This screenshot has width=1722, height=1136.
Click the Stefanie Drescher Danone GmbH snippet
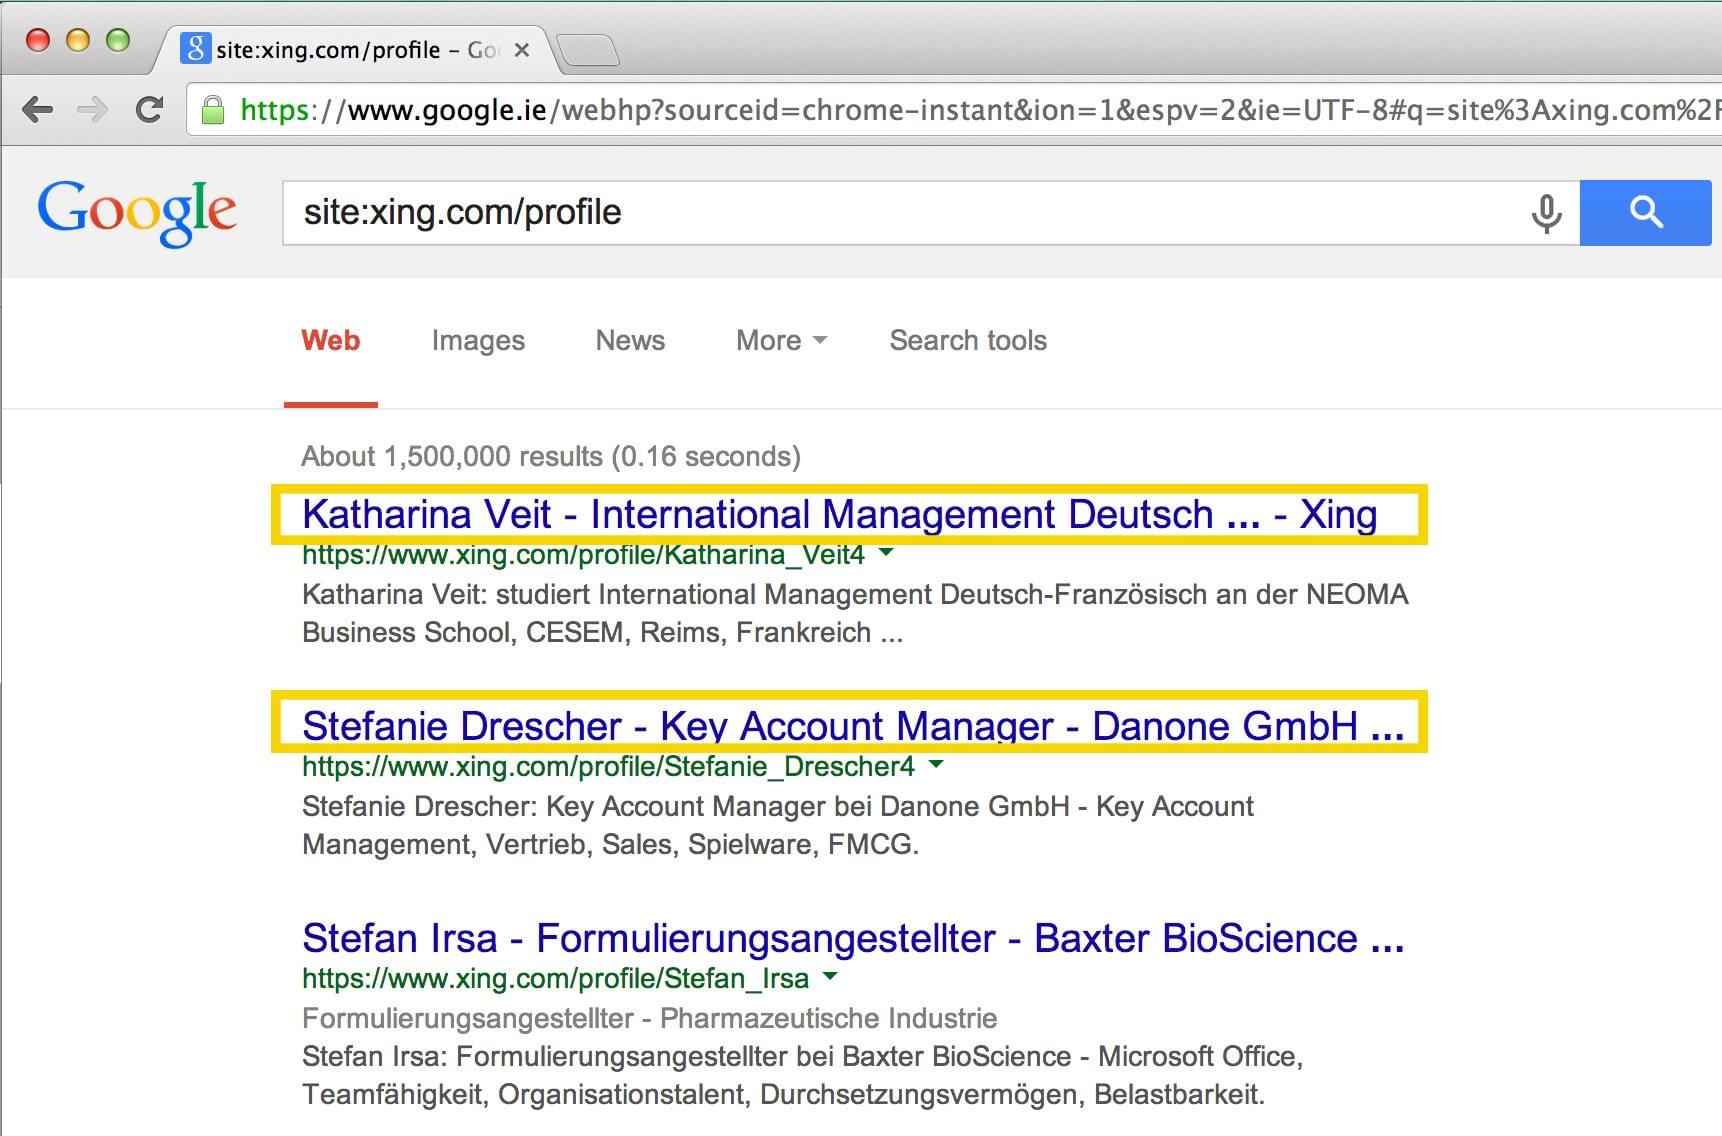(778, 825)
